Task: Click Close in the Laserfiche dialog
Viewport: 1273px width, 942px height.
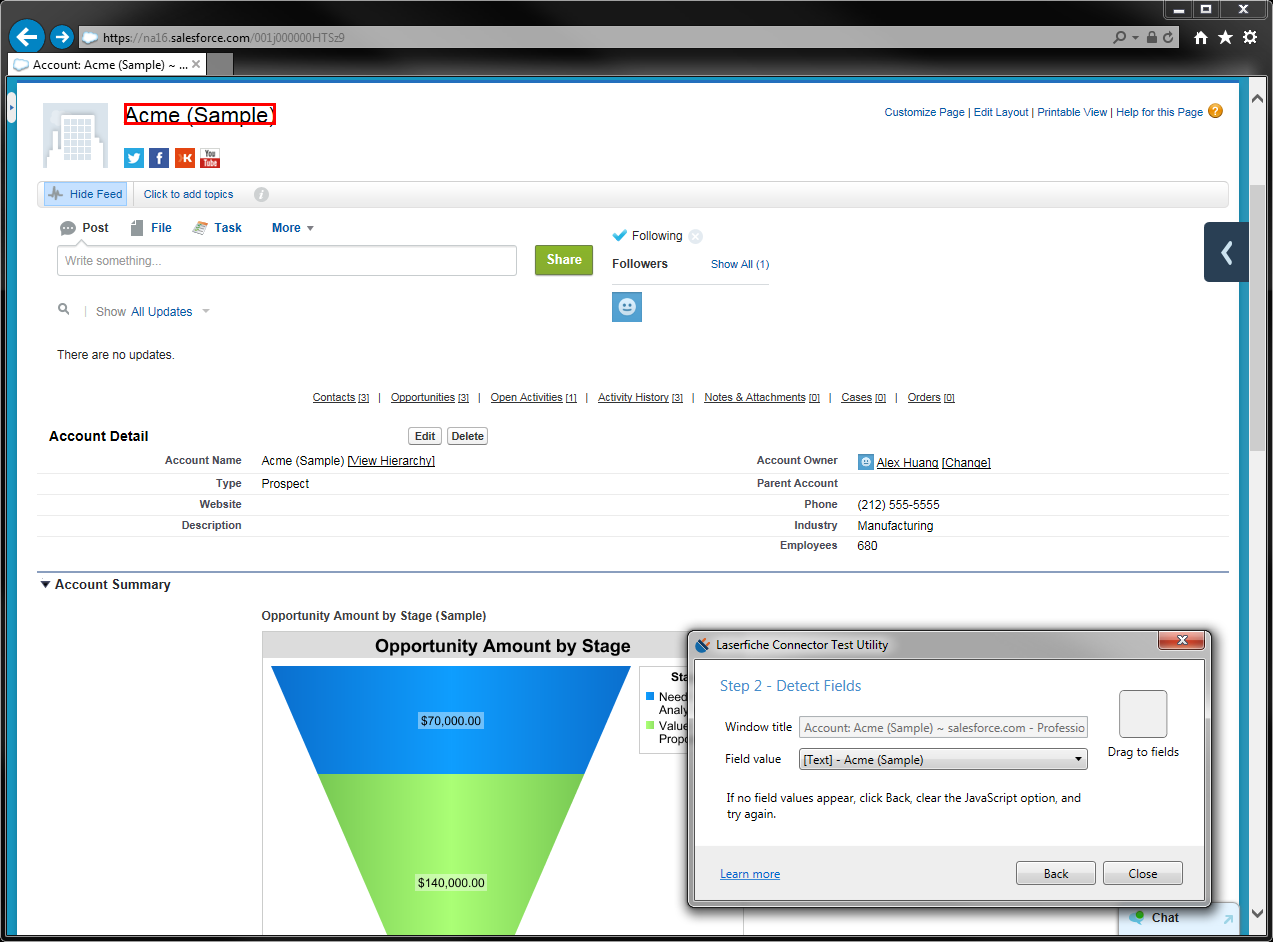Action: point(1143,873)
